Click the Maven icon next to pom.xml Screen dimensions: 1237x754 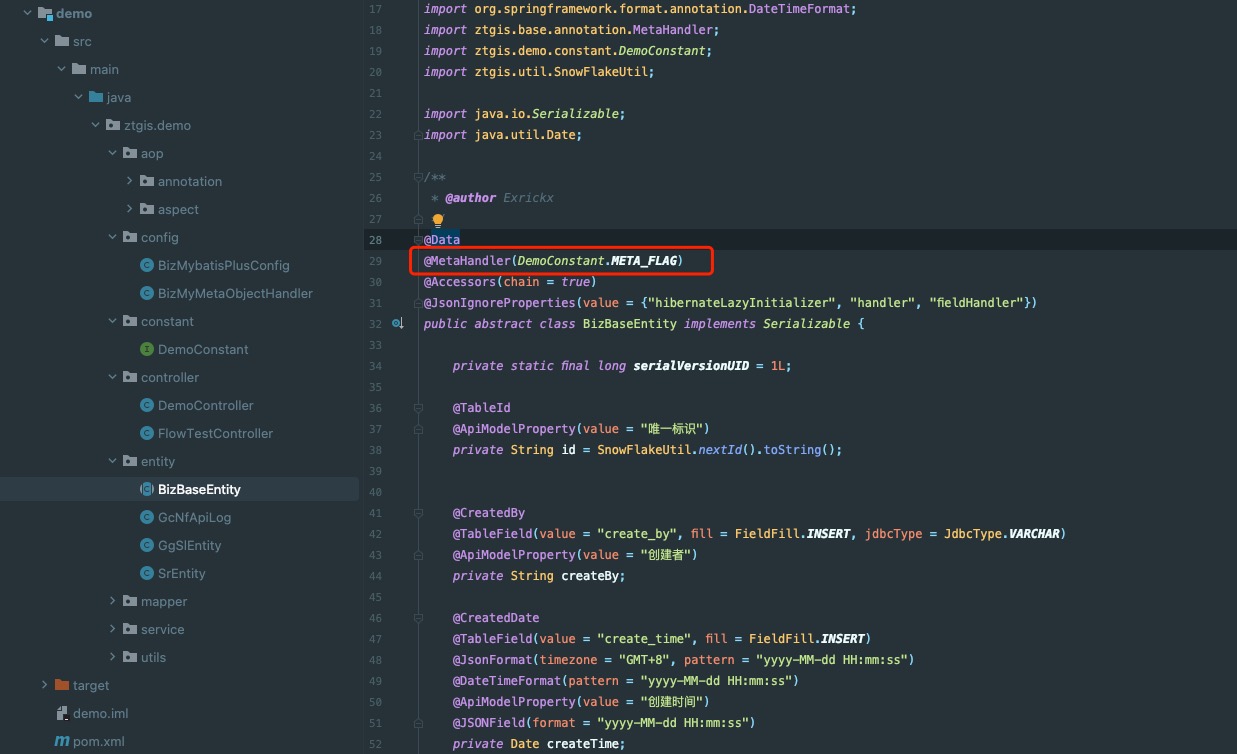click(x=62, y=741)
